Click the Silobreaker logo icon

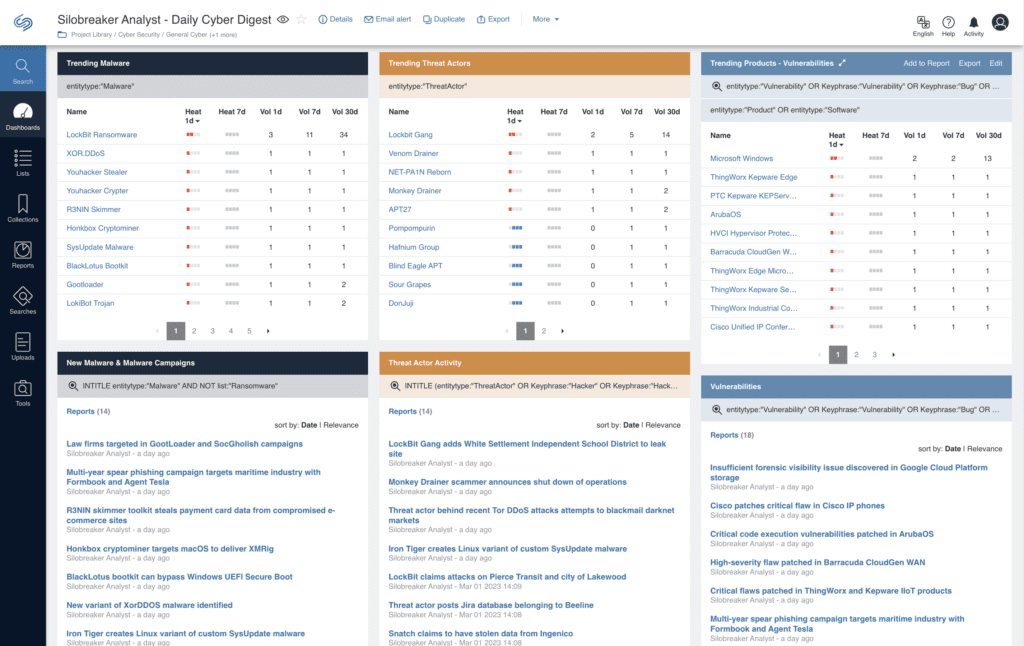coord(23,23)
